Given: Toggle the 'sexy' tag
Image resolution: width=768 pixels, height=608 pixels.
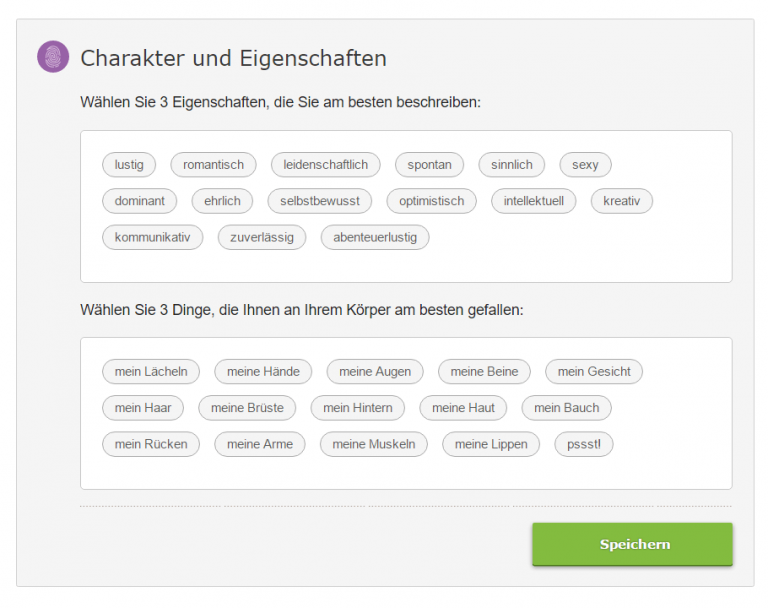Looking at the screenshot, I should tap(585, 165).
